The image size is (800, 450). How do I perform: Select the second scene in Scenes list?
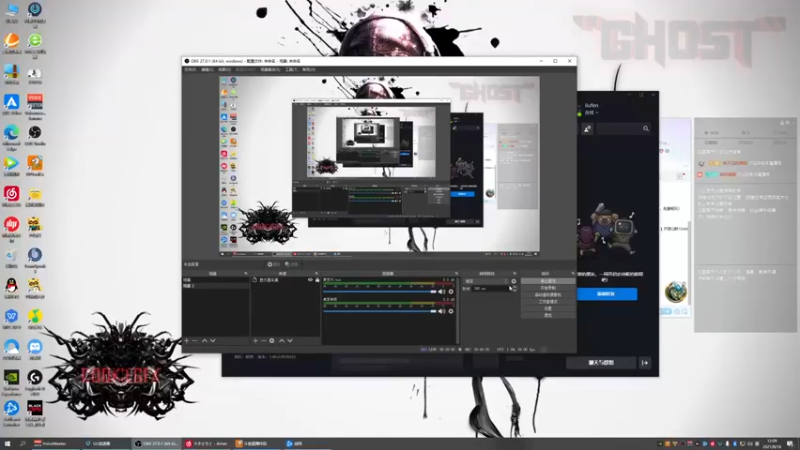pyautogui.click(x=216, y=286)
